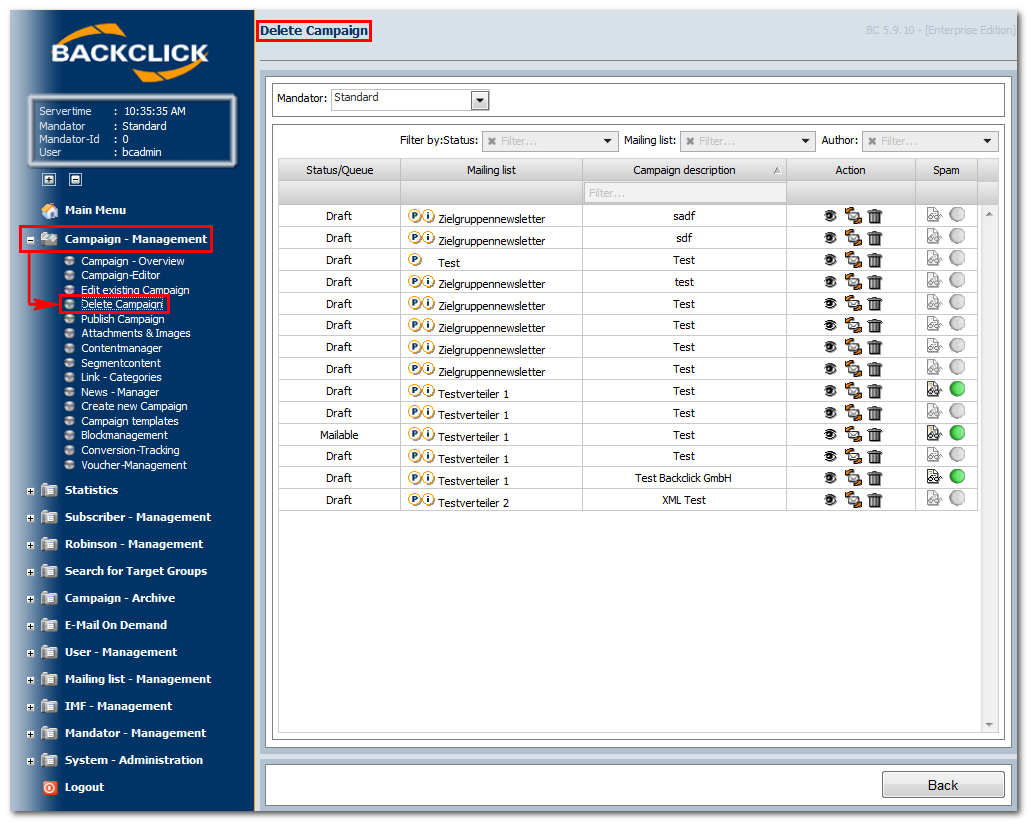Viewport: 1028px width, 822px height.
Task: Open spam report document for Test Backclick GmbH
Action: click(x=934, y=477)
